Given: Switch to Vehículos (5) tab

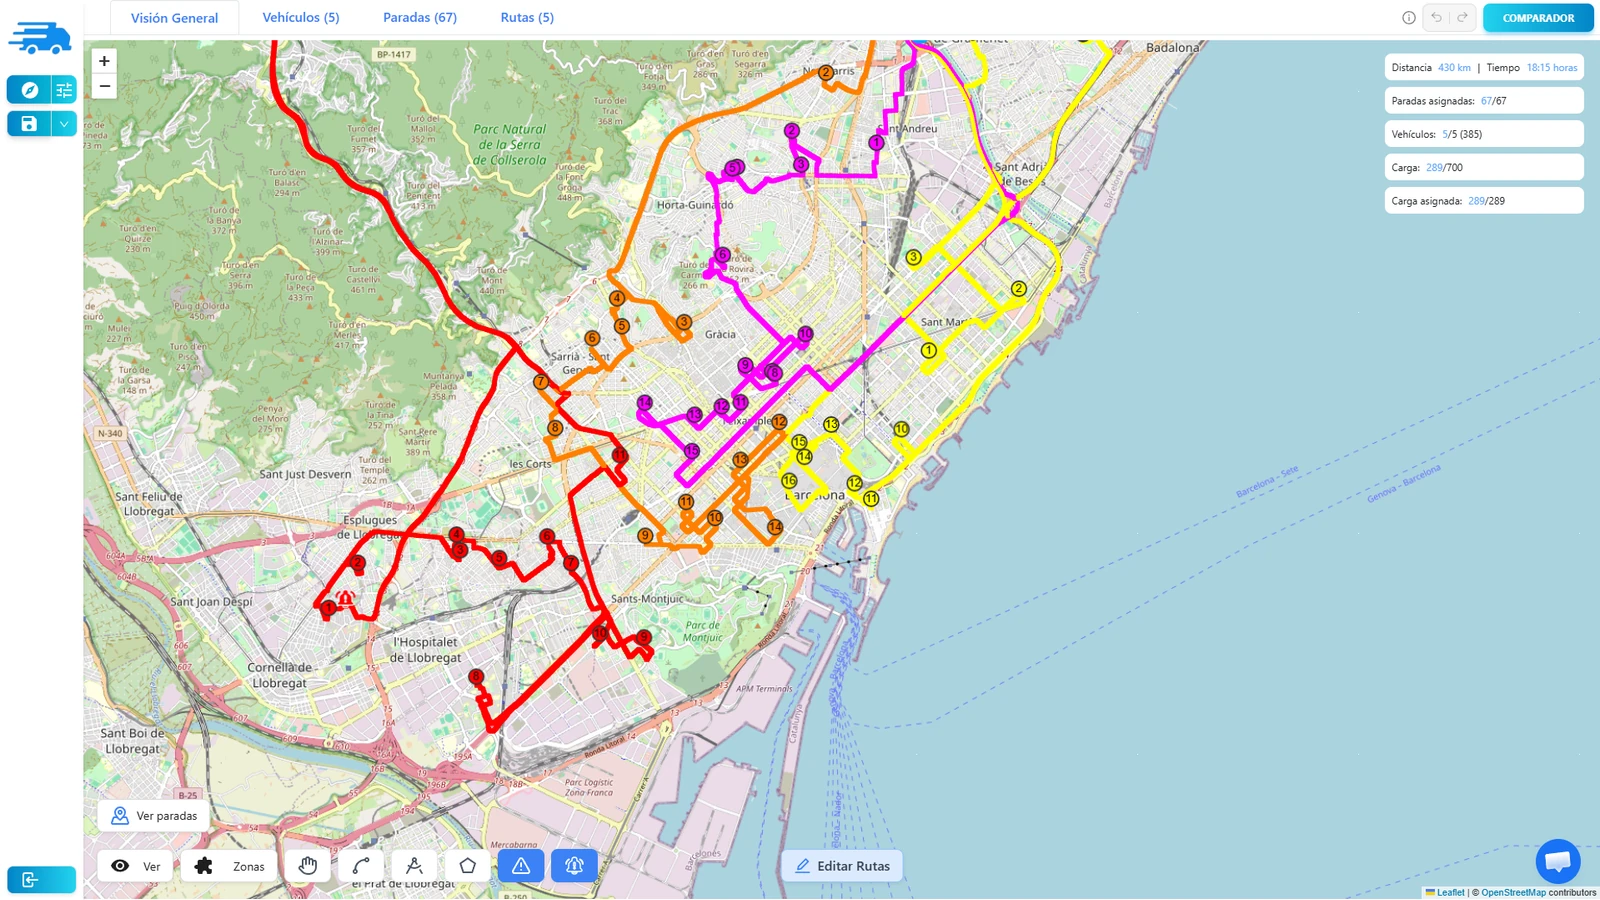Looking at the screenshot, I should pyautogui.click(x=301, y=18).
